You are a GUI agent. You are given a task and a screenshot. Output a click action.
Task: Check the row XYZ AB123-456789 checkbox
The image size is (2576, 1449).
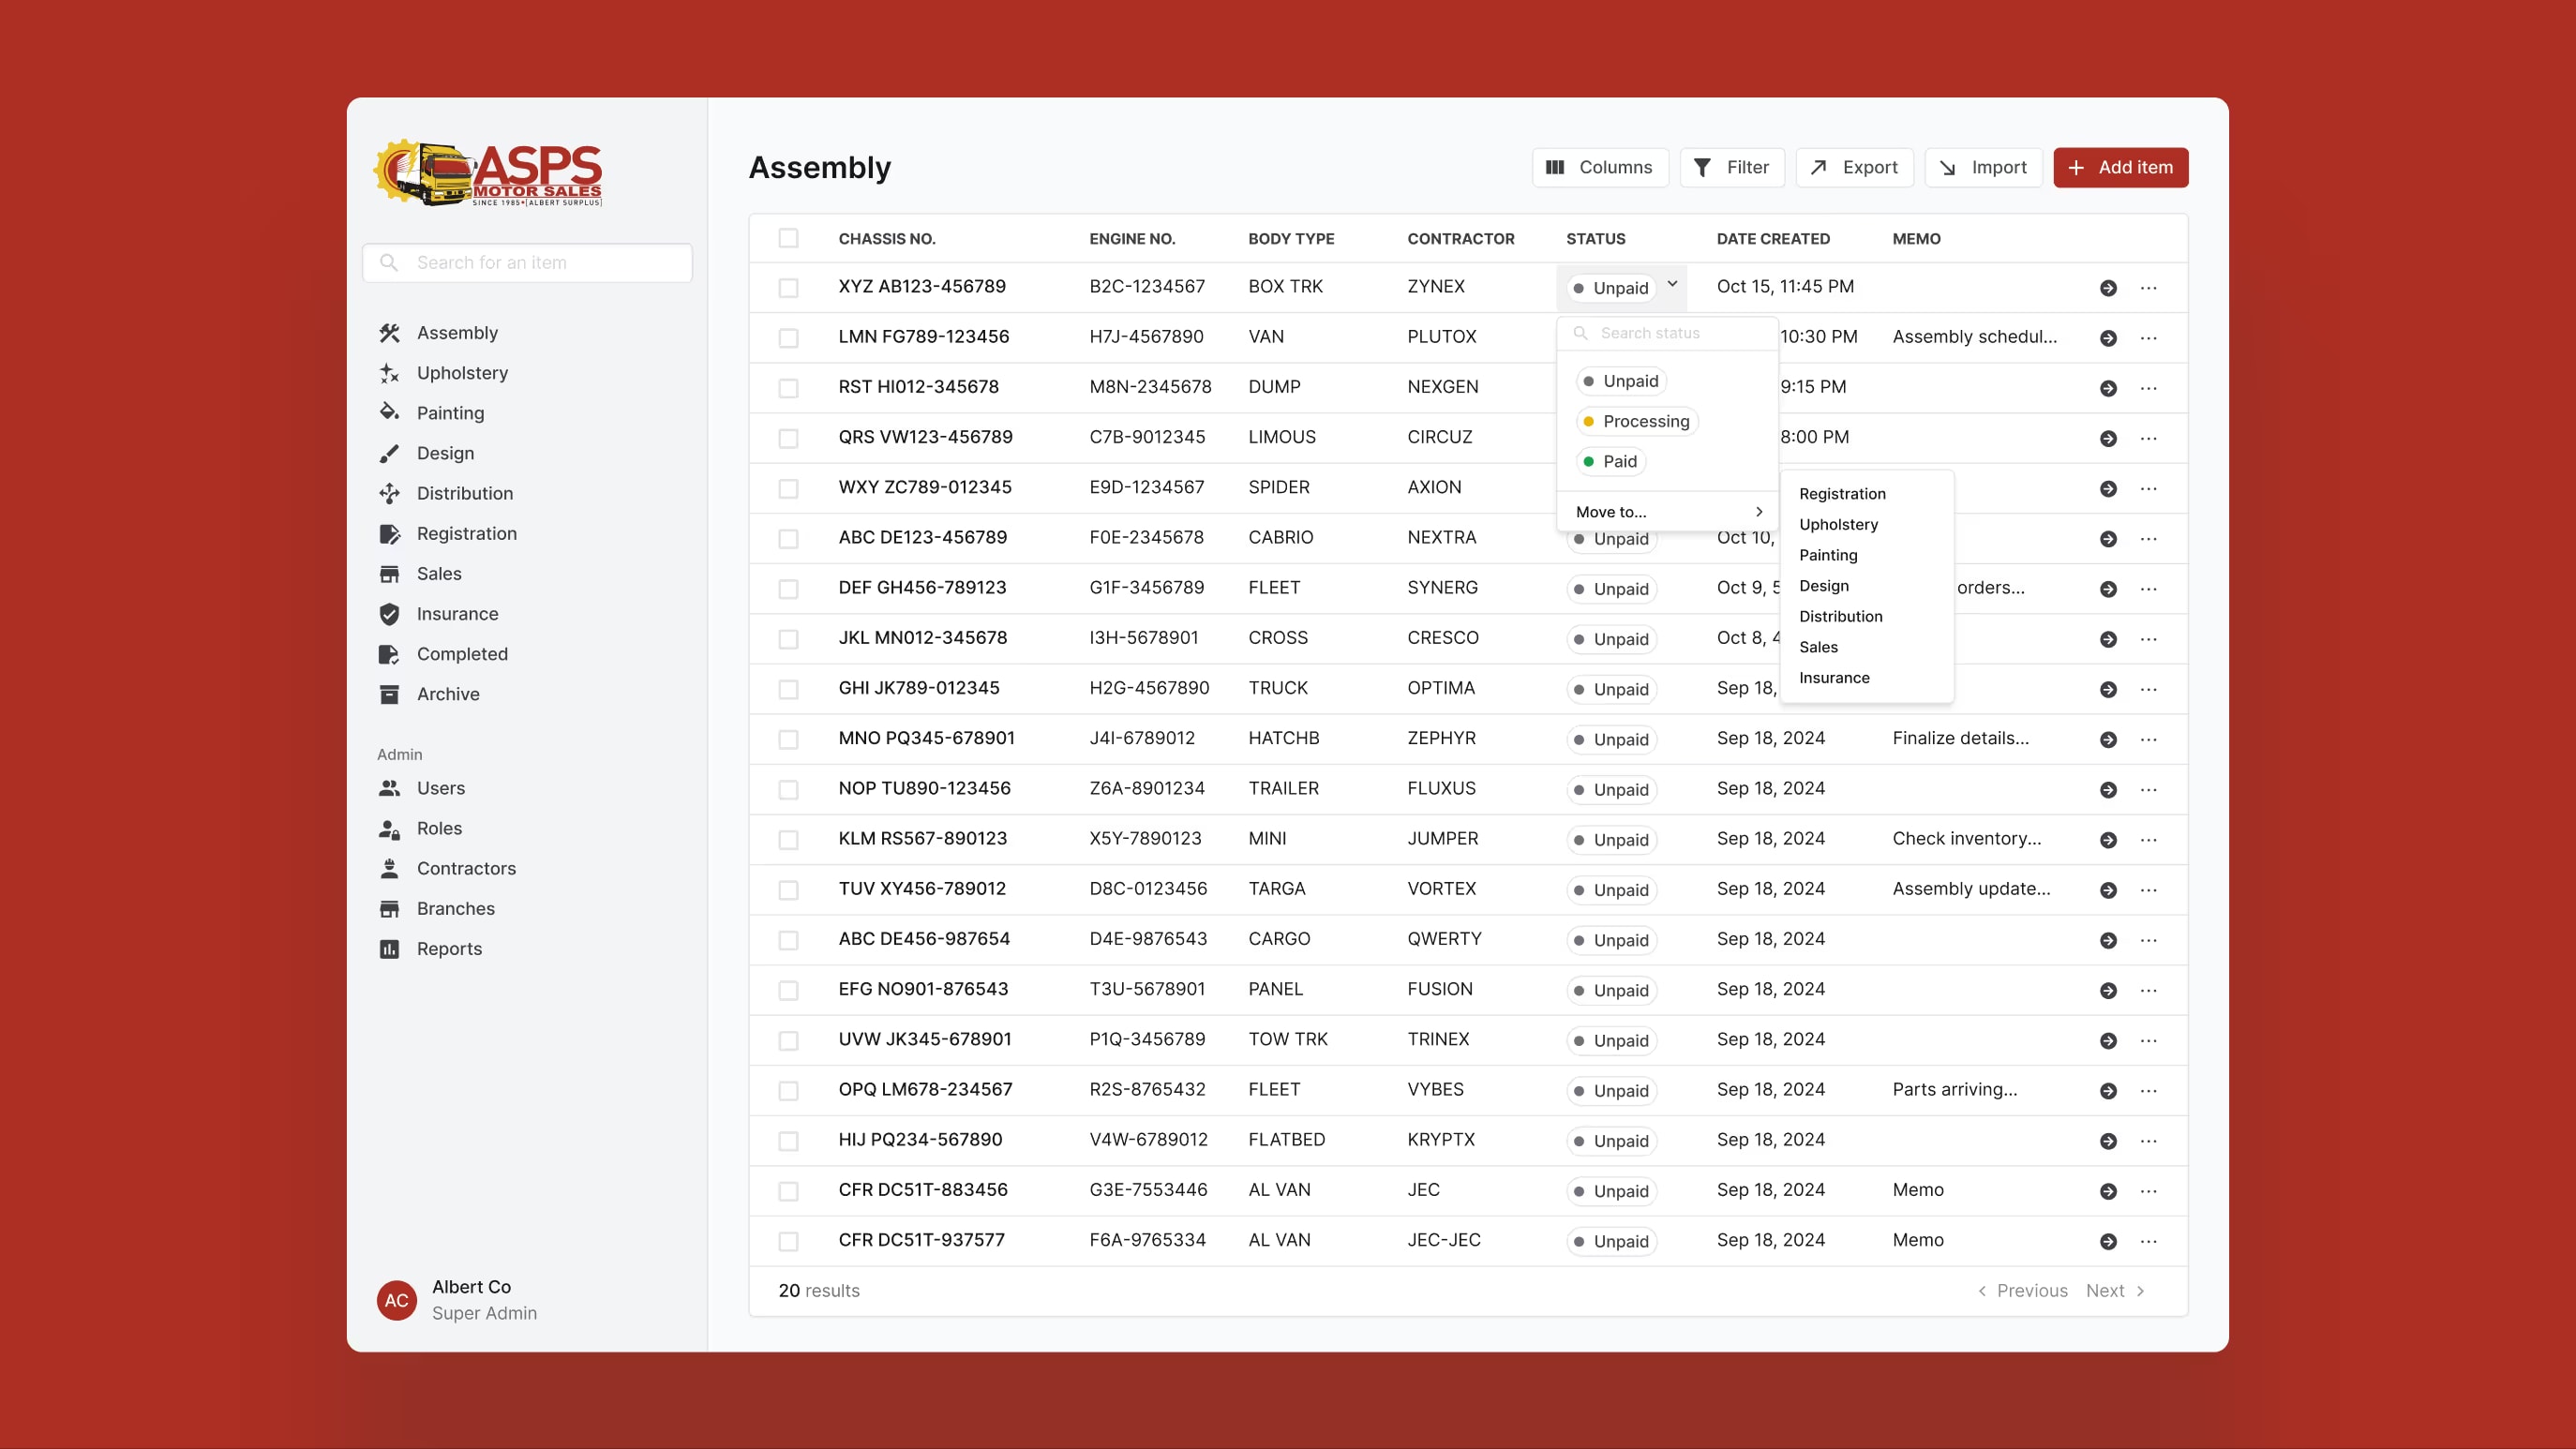[788, 288]
